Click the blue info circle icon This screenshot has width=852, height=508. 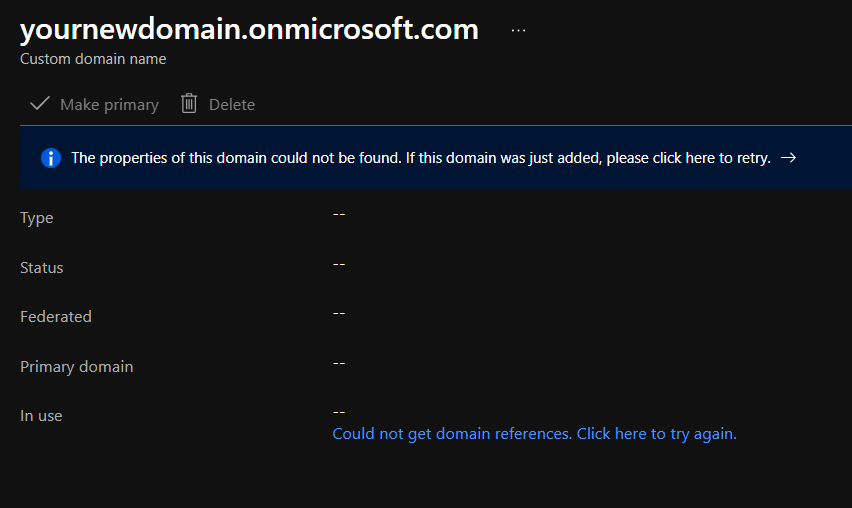click(51, 158)
